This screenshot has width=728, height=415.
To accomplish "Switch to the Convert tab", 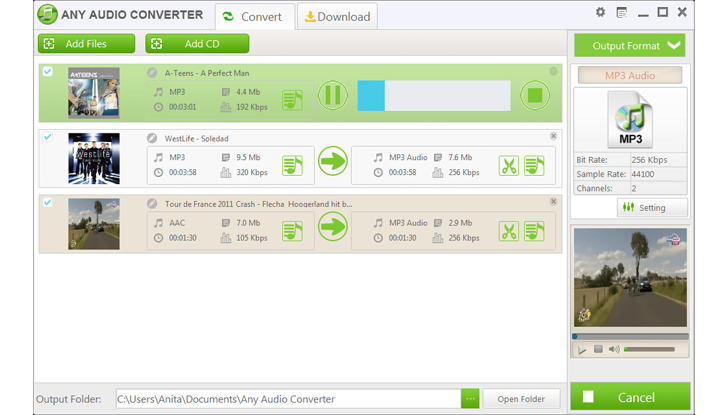I will (x=255, y=17).
